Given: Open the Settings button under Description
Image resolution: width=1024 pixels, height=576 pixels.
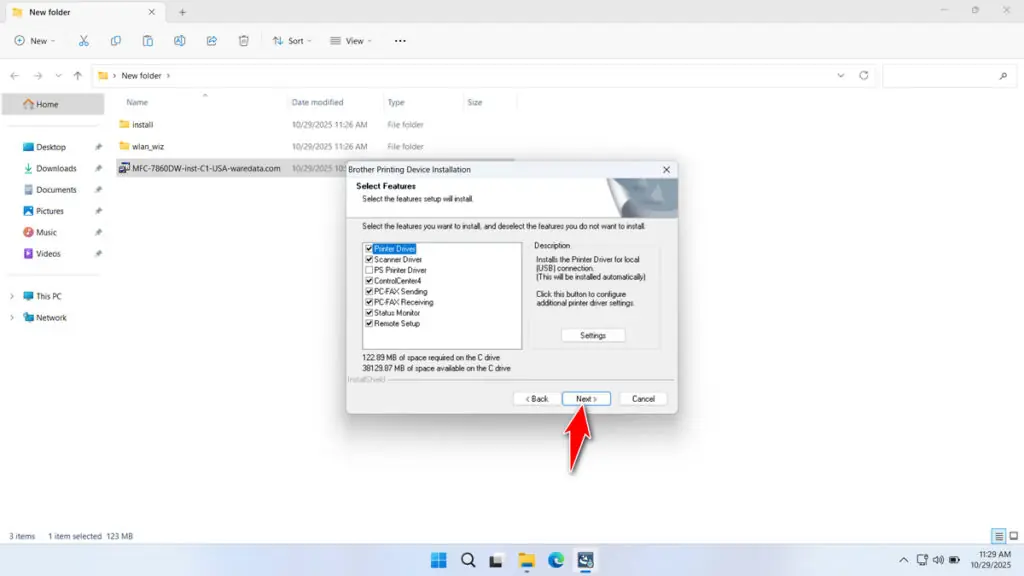Looking at the screenshot, I should (x=593, y=335).
